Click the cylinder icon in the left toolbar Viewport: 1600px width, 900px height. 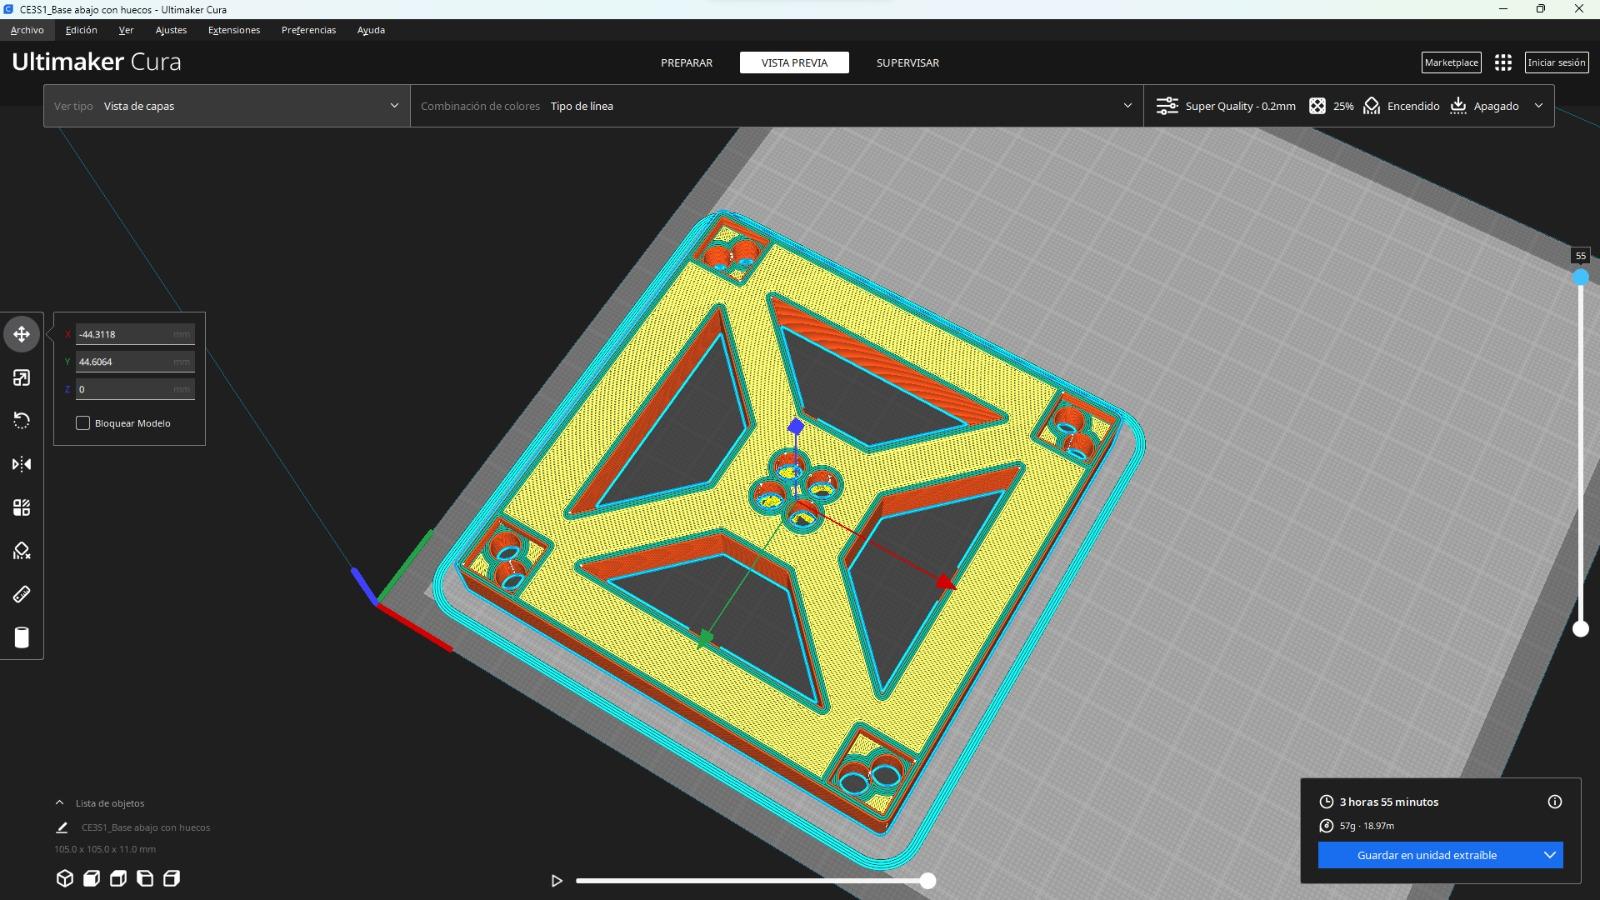(x=22, y=638)
